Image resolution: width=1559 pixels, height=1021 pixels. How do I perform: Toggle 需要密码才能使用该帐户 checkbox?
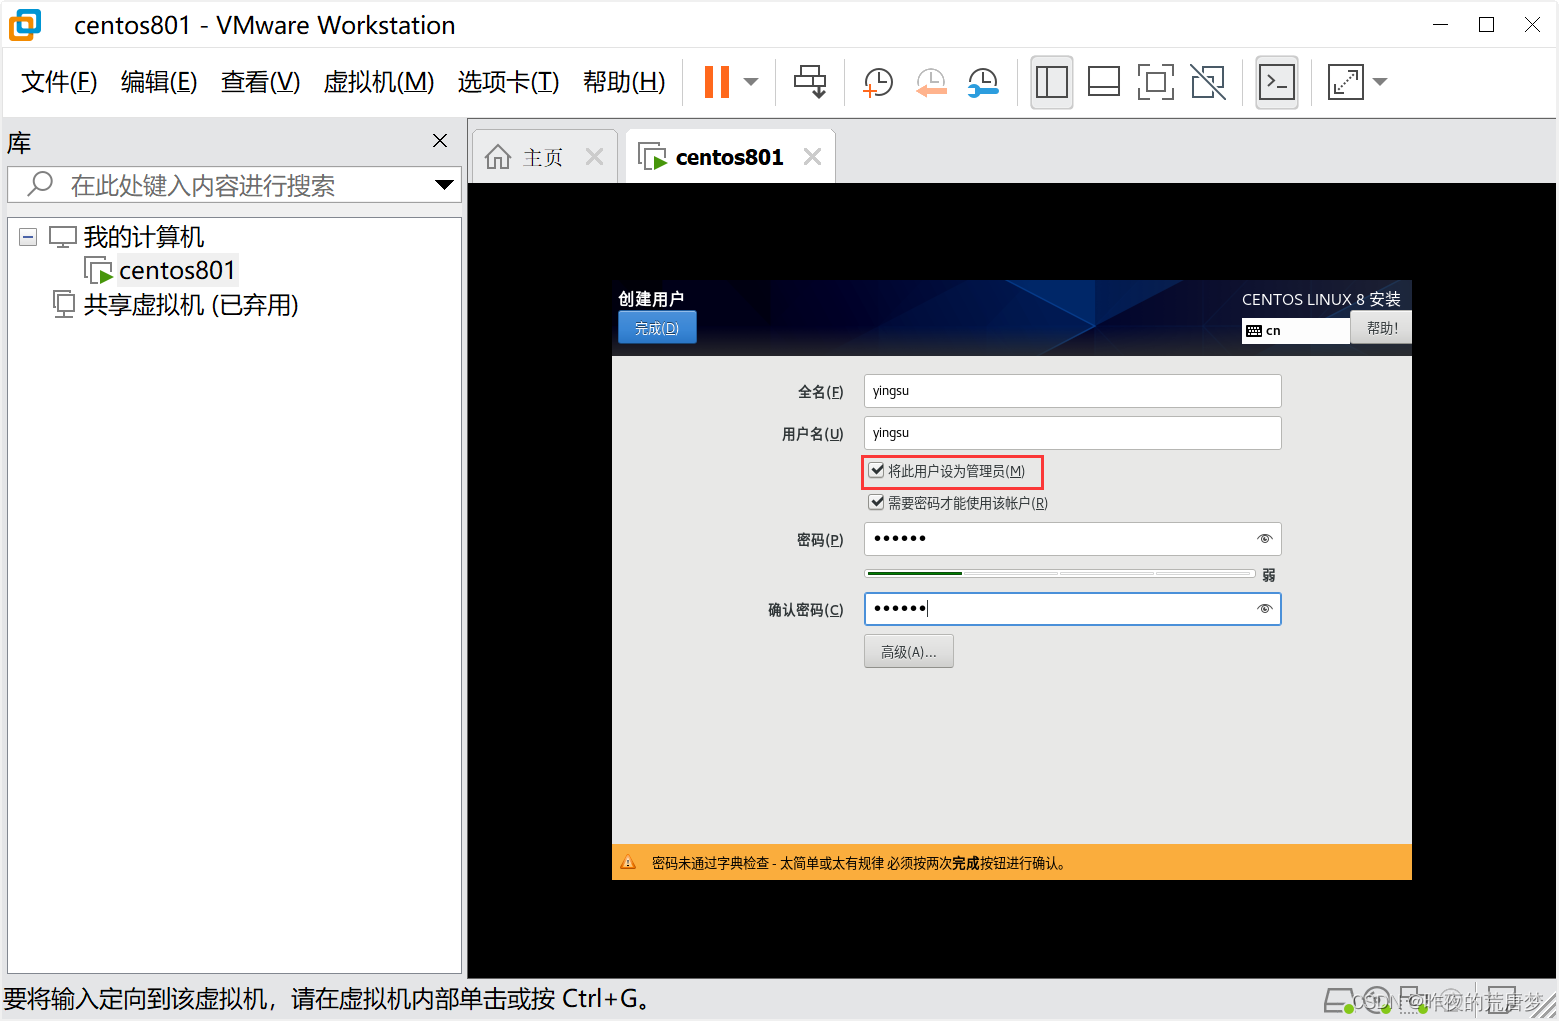click(877, 503)
